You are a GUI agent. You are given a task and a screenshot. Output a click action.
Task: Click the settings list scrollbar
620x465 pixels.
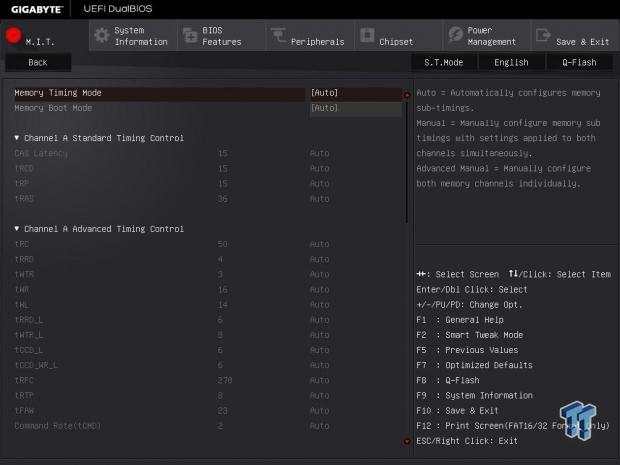[407, 160]
